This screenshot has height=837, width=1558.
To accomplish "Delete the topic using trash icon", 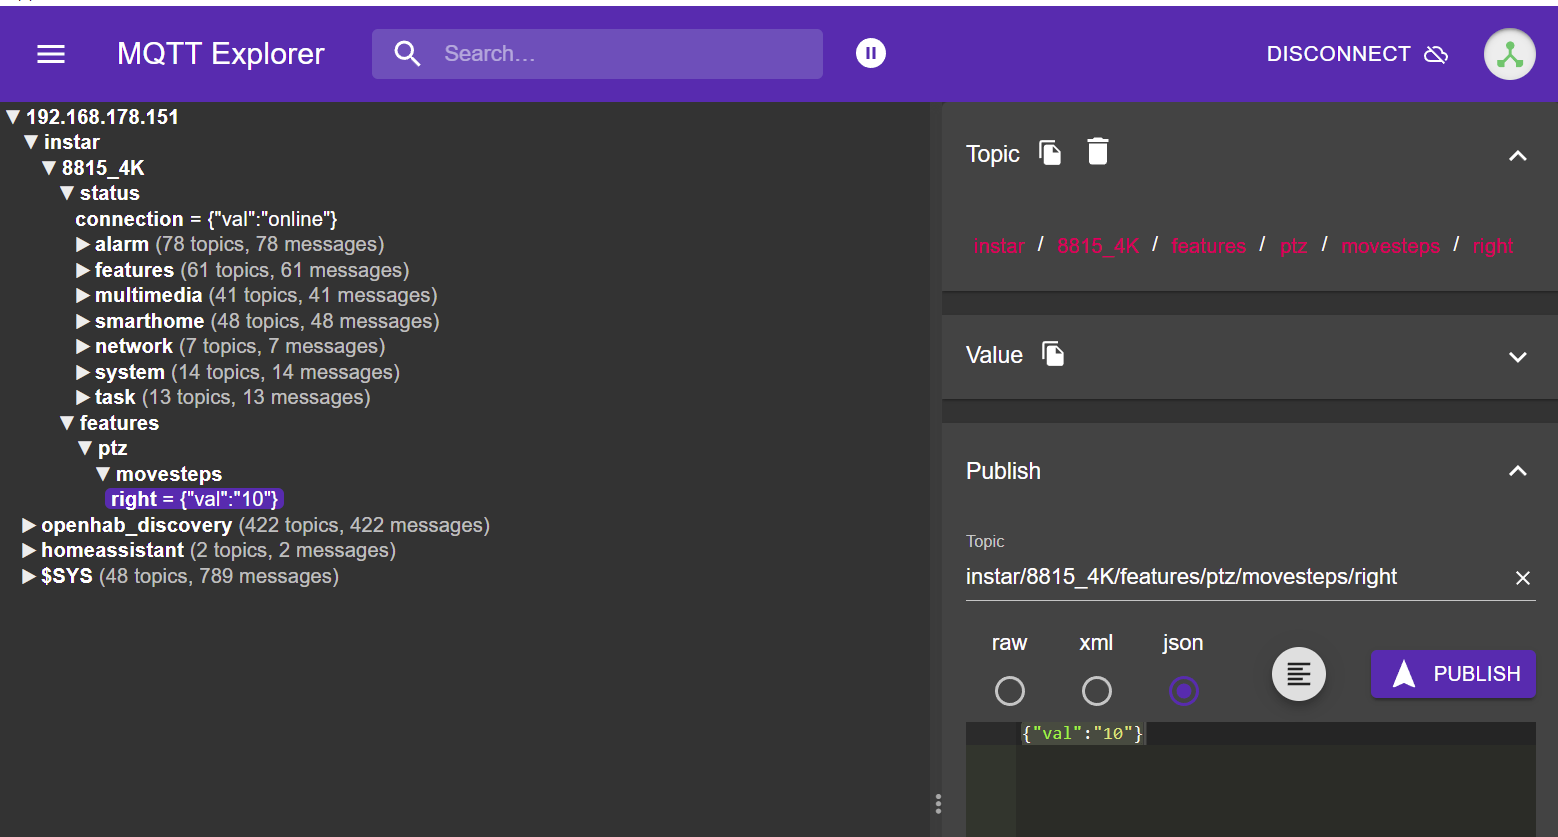I will pyautogui.click(x=1098, y=152).
